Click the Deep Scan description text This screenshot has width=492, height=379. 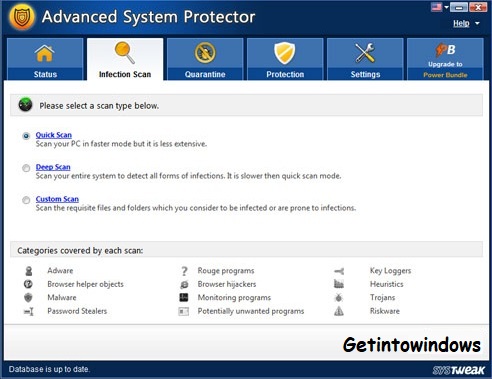tap(188, 176)
